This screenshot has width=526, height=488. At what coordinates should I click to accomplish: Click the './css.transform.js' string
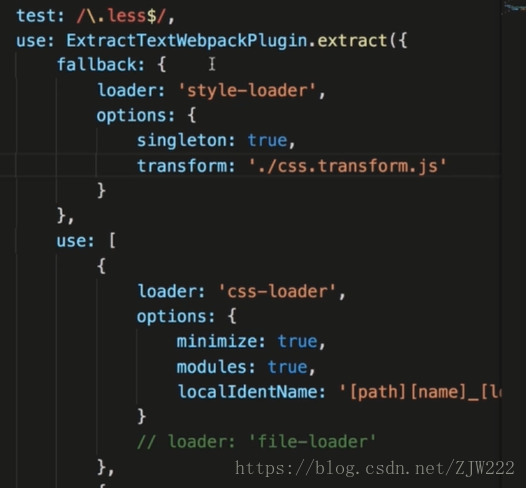[347, 166]
